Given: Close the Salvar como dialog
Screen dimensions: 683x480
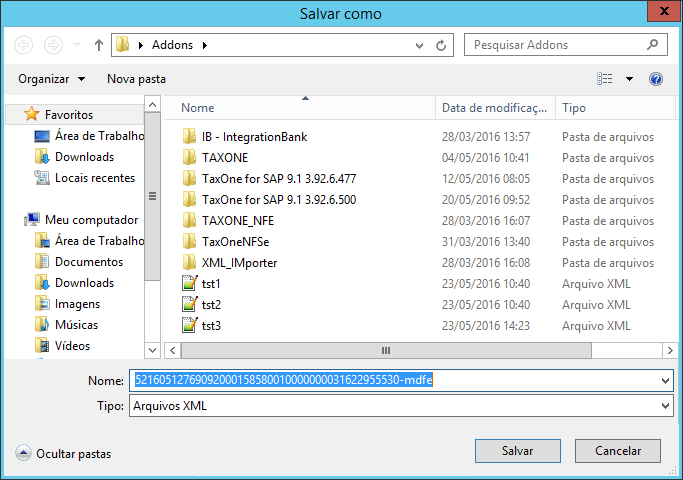Looking at the screenshot, I should point(664,11).
